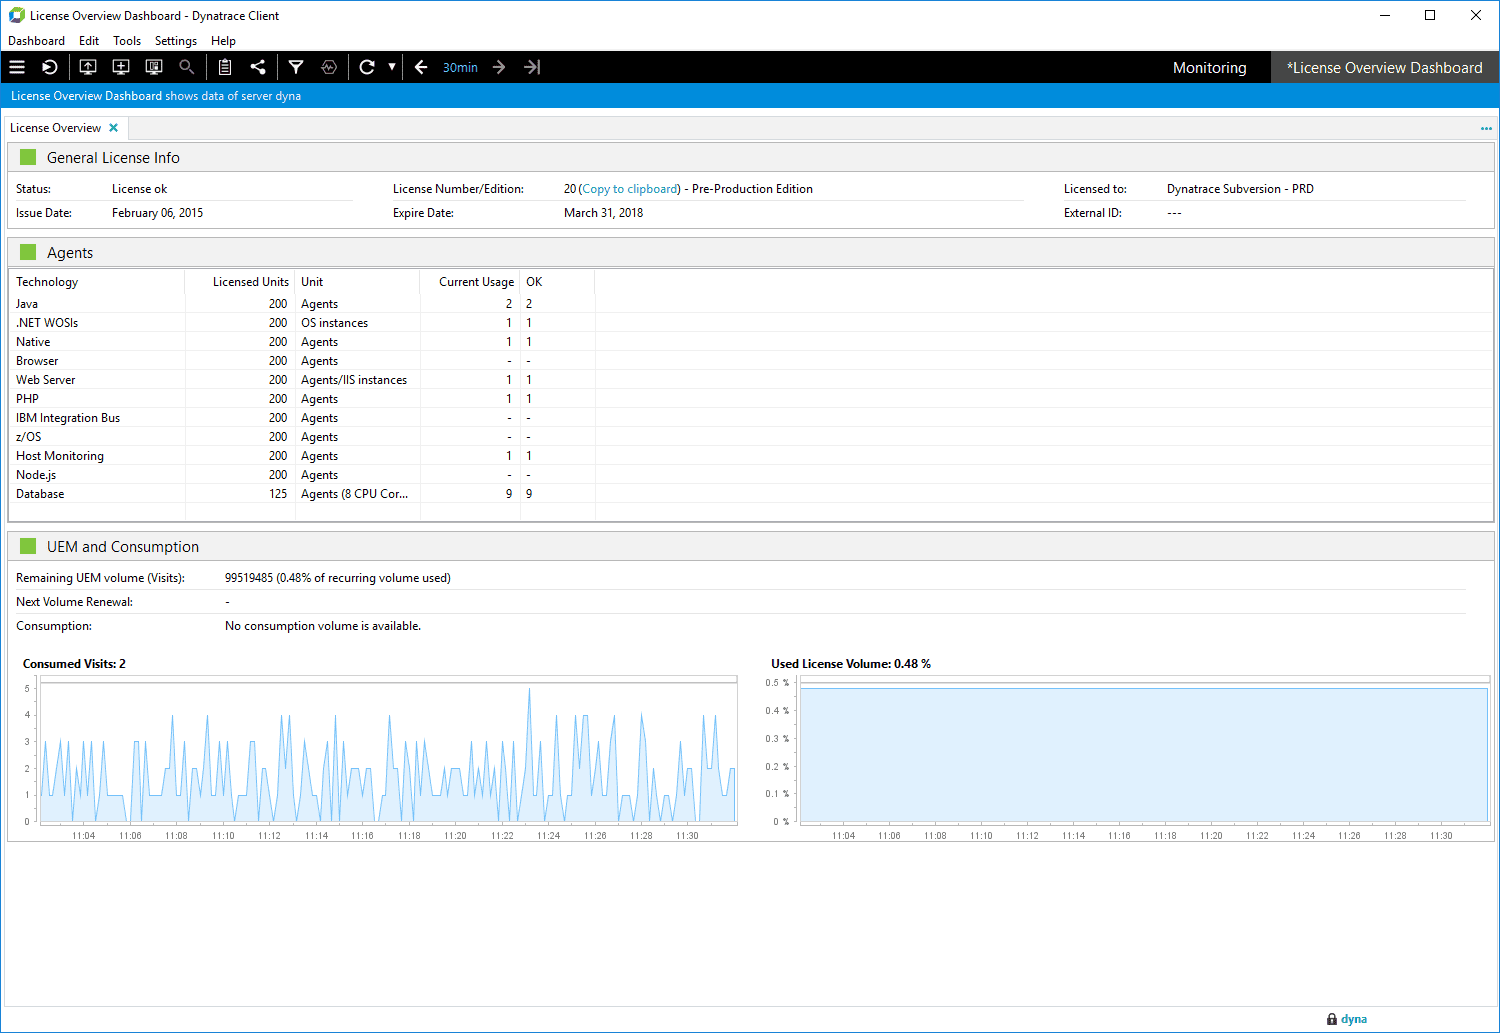
Task: Click green UEM and Consumption status icon
Action: [x=28, y=546]
